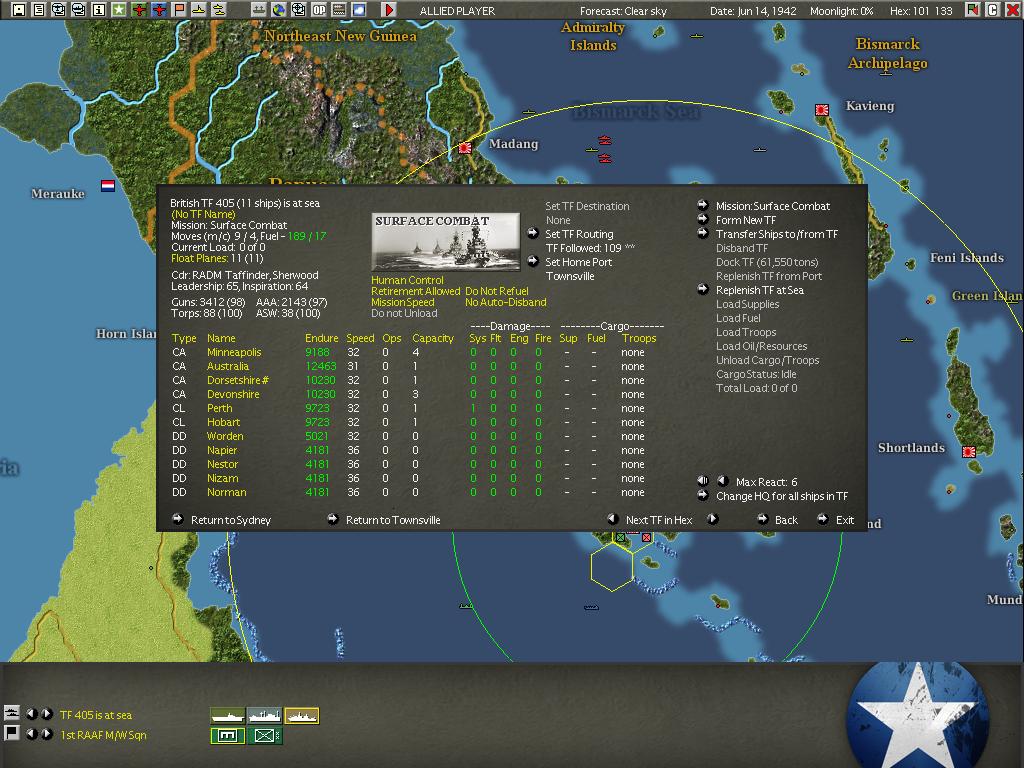Open Transfer Ships to/from TF
This screenshot has width=1024, height=768.
tap(776, 234)
